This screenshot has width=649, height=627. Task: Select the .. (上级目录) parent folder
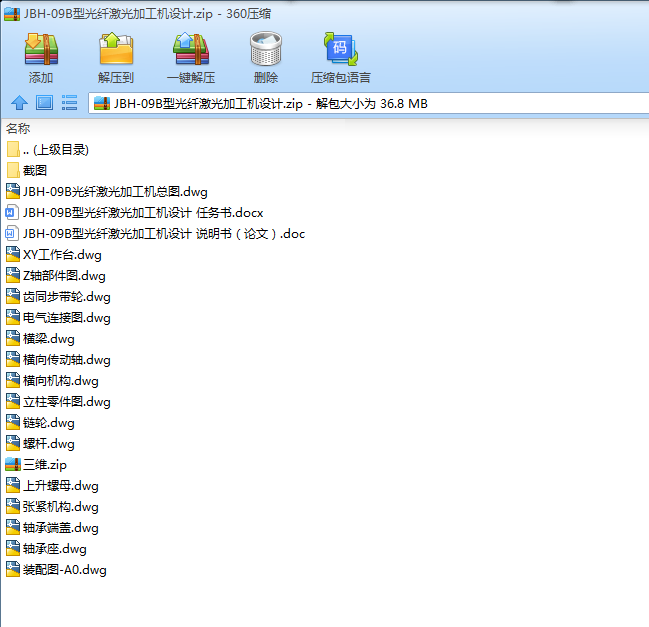[x=48, y=149]
